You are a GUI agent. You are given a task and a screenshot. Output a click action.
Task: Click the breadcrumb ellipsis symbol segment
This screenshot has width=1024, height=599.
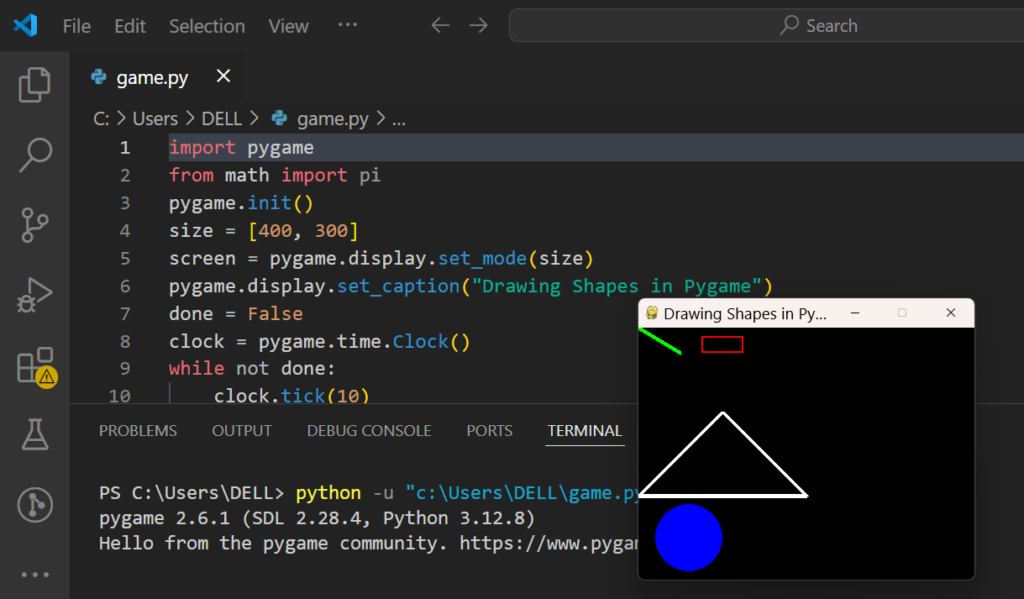398,120
